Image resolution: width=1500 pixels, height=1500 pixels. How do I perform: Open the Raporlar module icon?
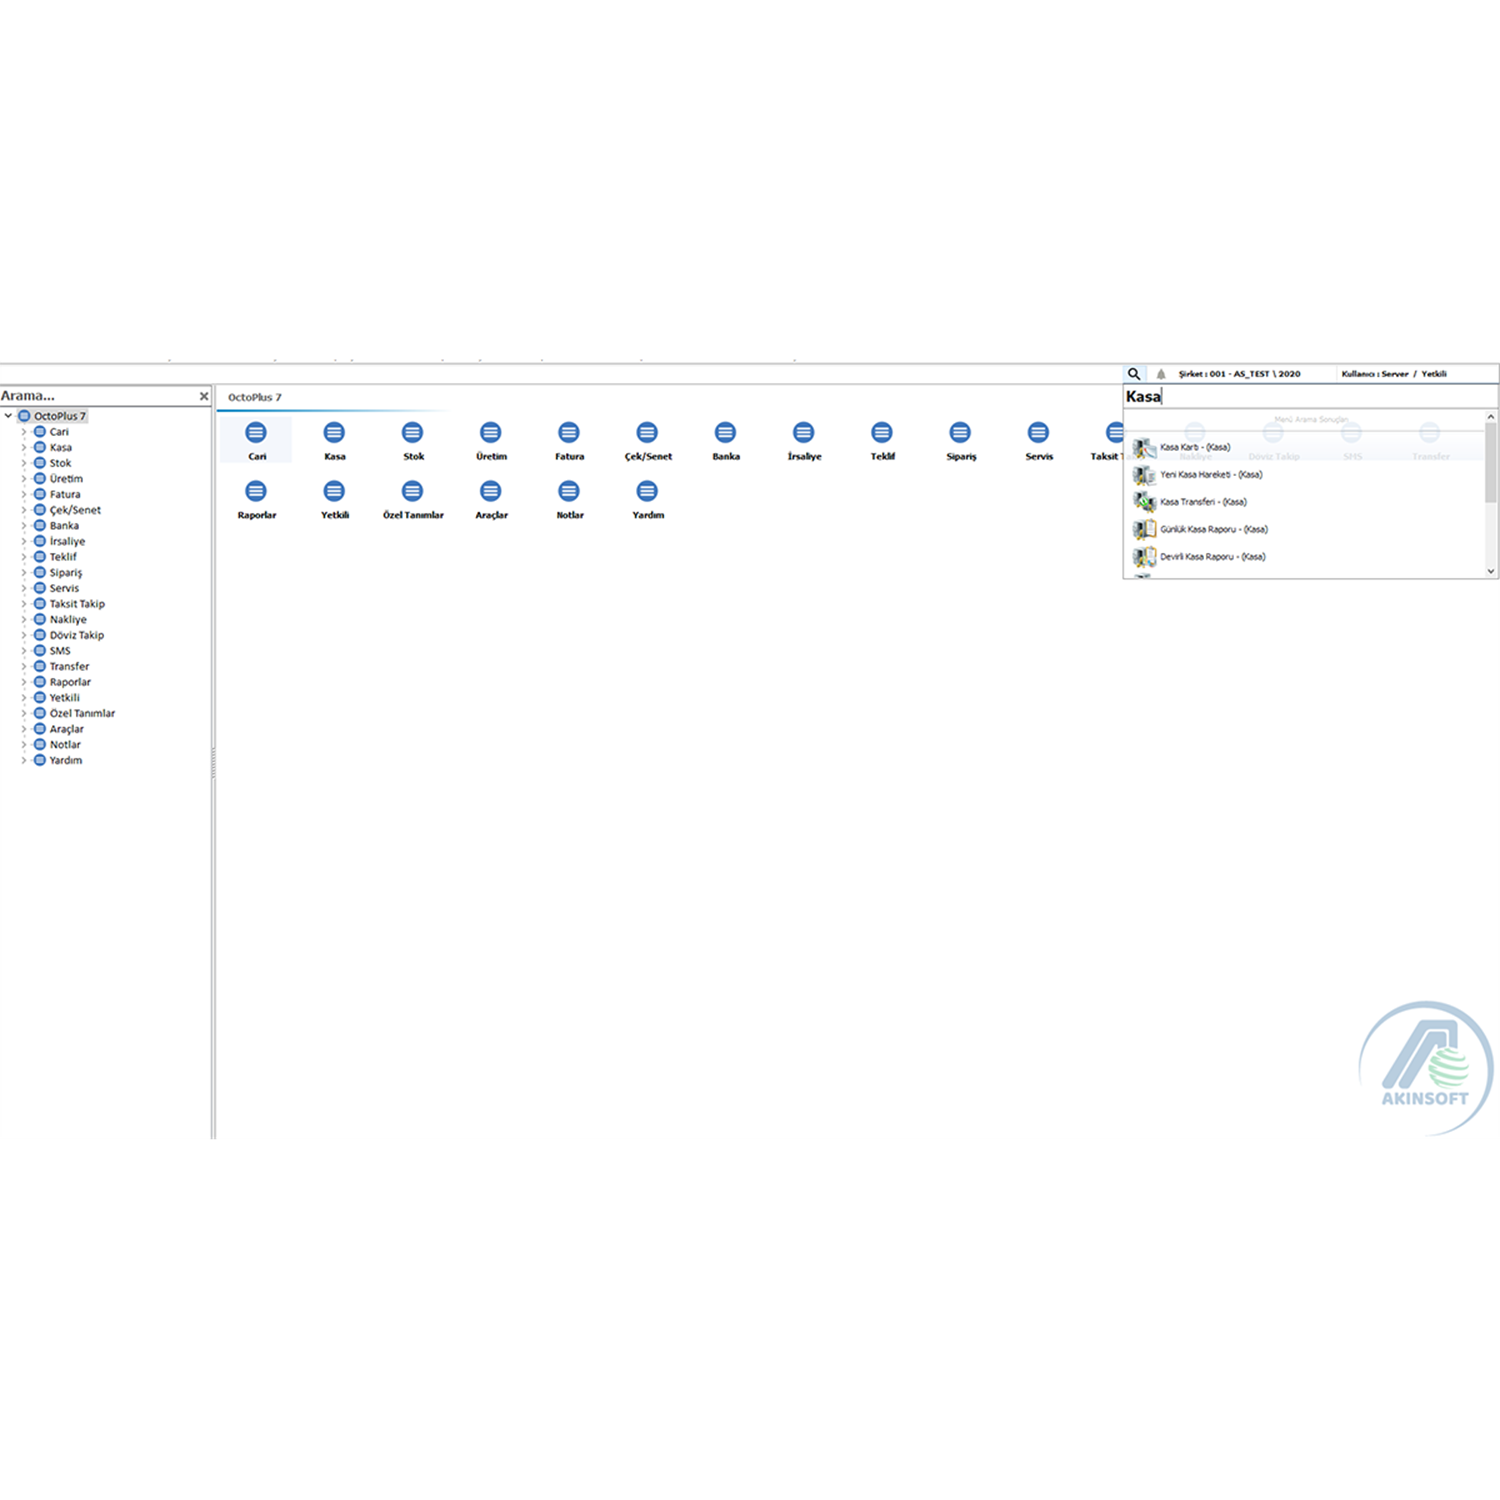coord(256,492)
